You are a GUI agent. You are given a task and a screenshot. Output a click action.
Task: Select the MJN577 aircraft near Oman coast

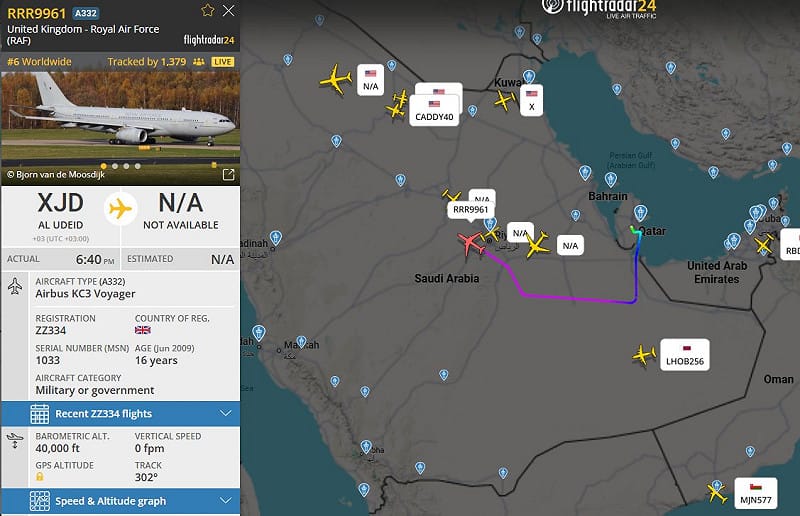(716, 493)
